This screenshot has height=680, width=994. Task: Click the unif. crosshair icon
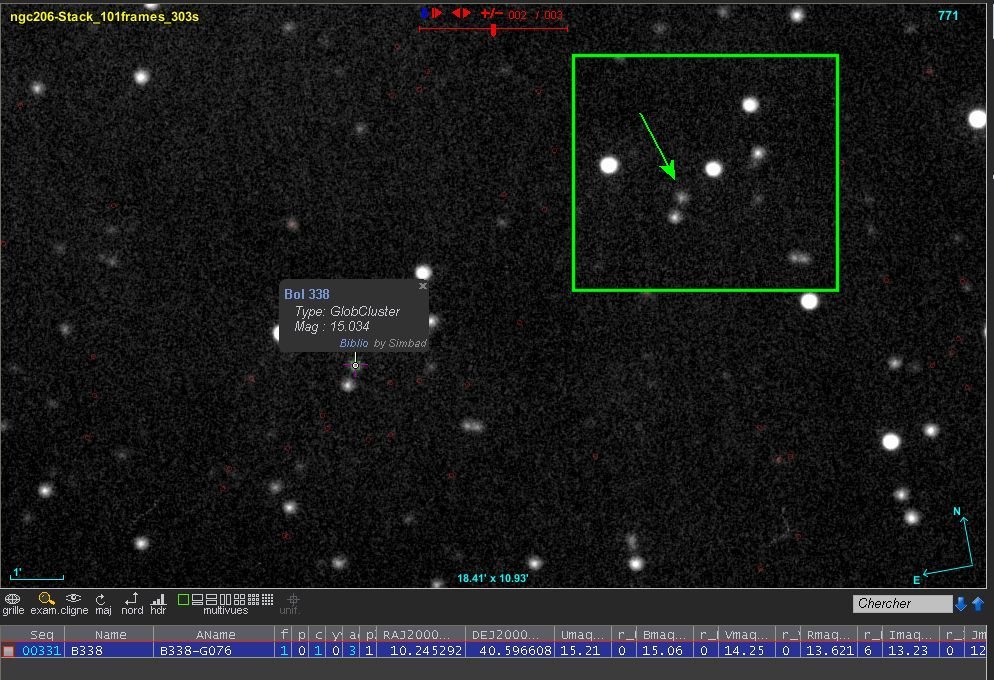click(292, 599)
